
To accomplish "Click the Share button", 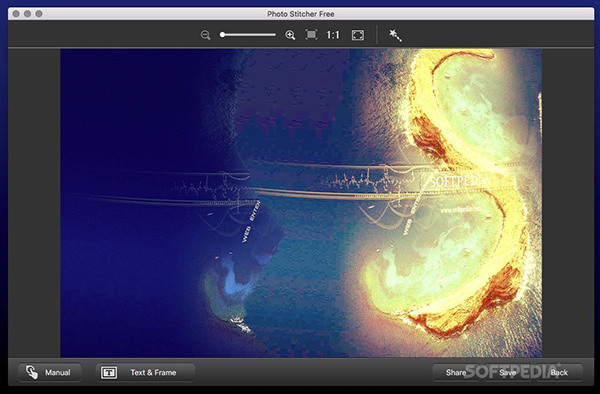I will 456,372.
